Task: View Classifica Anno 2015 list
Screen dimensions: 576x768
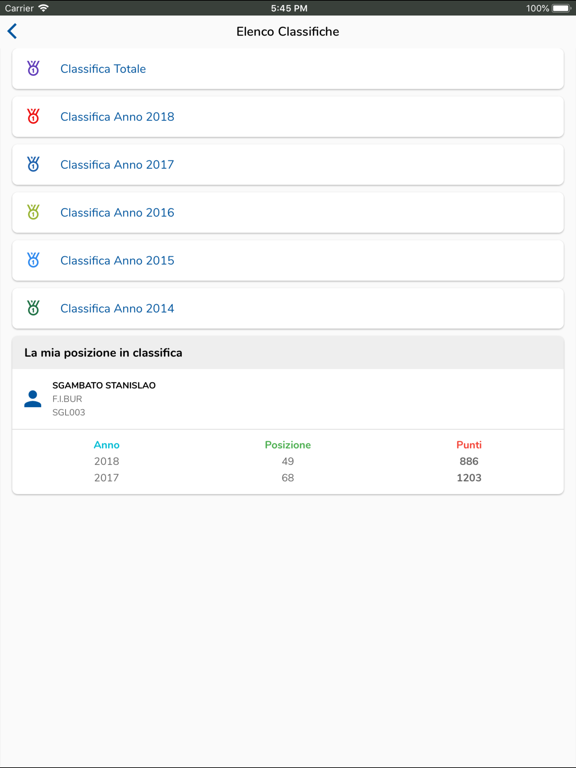Action: 288,261
